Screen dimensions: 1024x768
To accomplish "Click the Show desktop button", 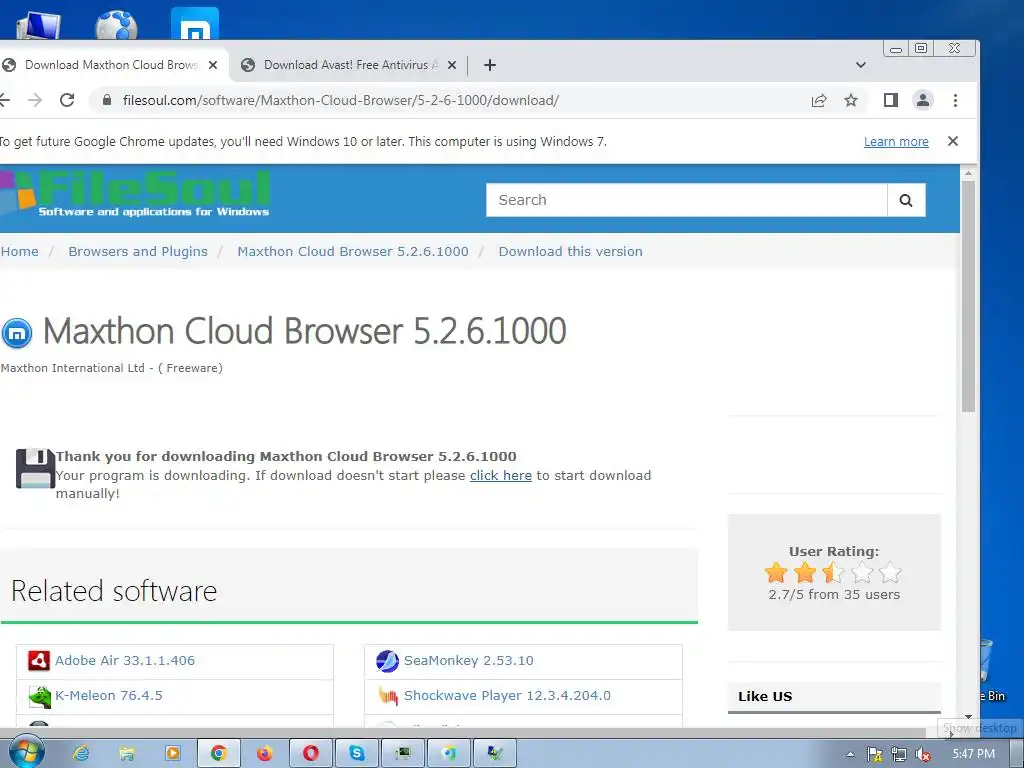I will click(x=1017, y=754).
